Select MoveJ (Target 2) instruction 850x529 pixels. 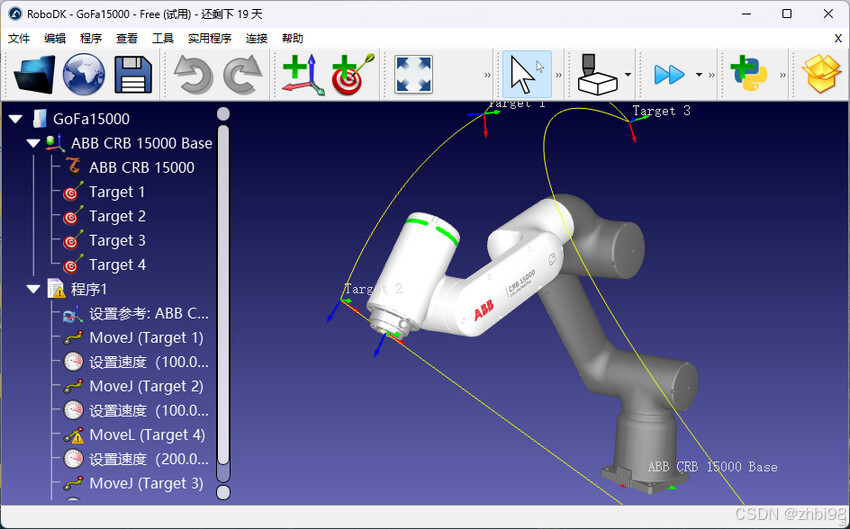[x=146, y=386]
